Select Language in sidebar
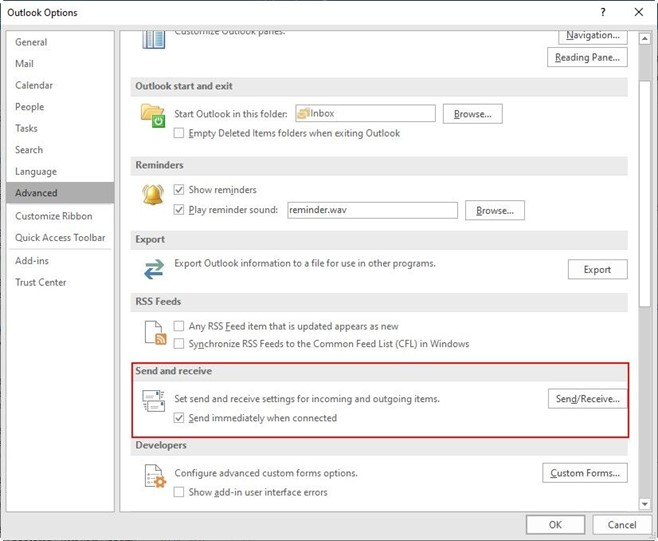The height and width of the screenshot is (541, 658). point(60,171)
